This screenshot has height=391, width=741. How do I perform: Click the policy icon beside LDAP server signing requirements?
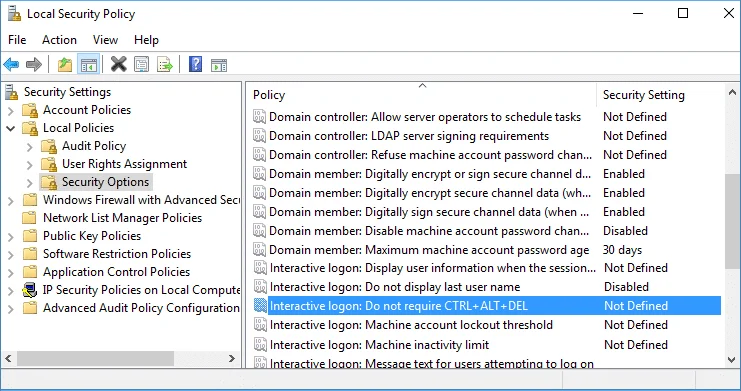[x=259, y=136]
